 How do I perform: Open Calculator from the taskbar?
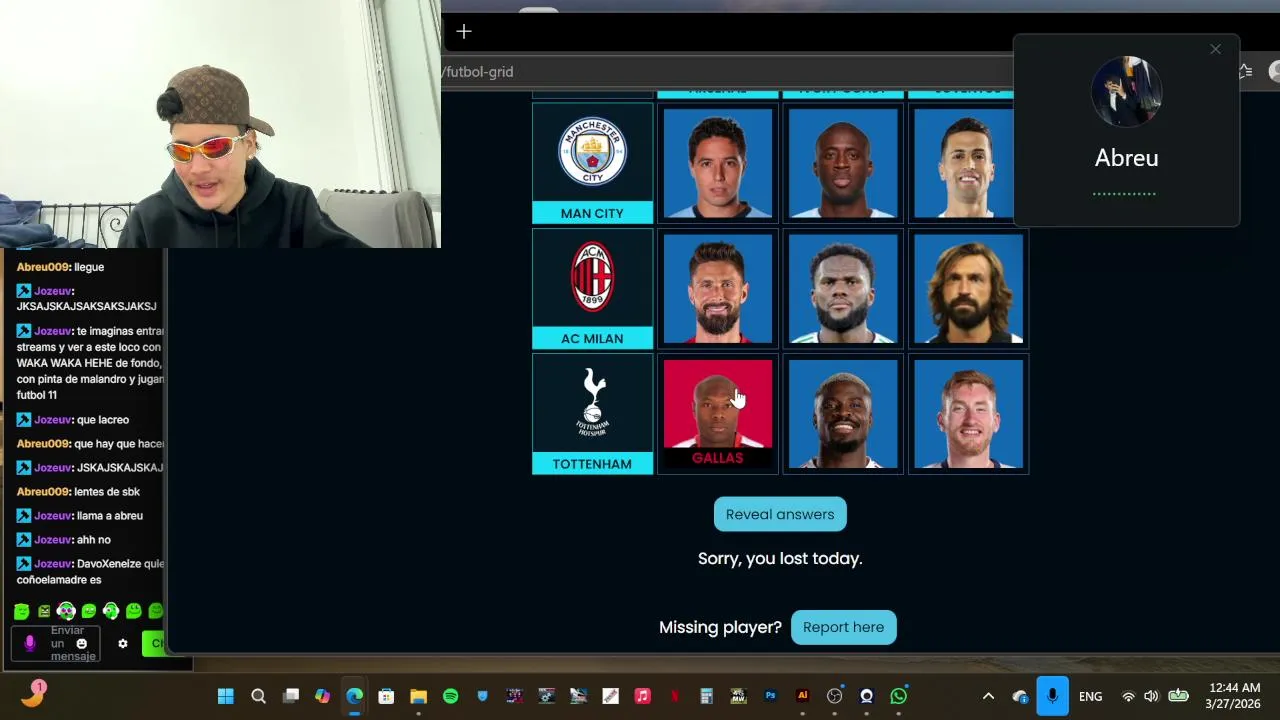coord(706,696)
